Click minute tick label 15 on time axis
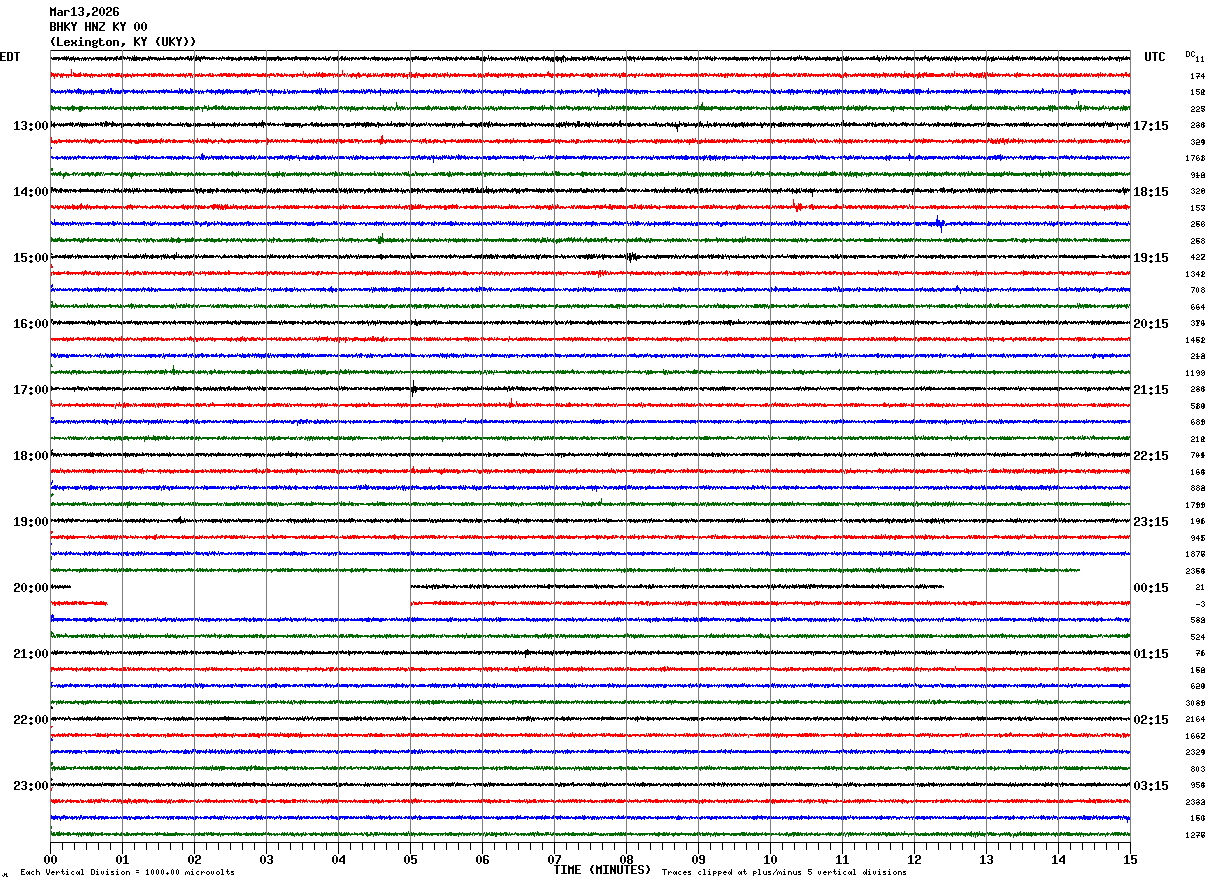The image size is (1210, 886). pos(1130,859)
